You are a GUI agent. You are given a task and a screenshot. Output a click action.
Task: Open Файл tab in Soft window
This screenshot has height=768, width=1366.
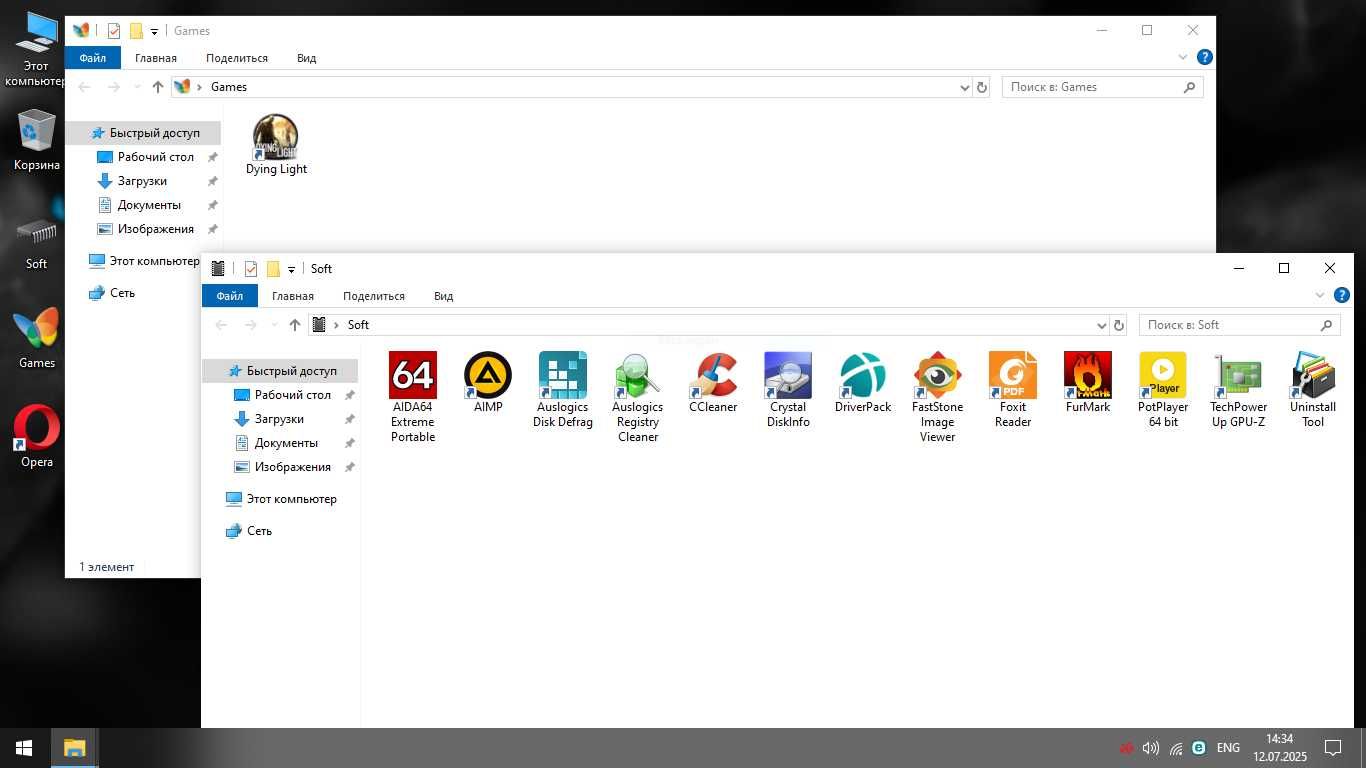coord(230,296)
